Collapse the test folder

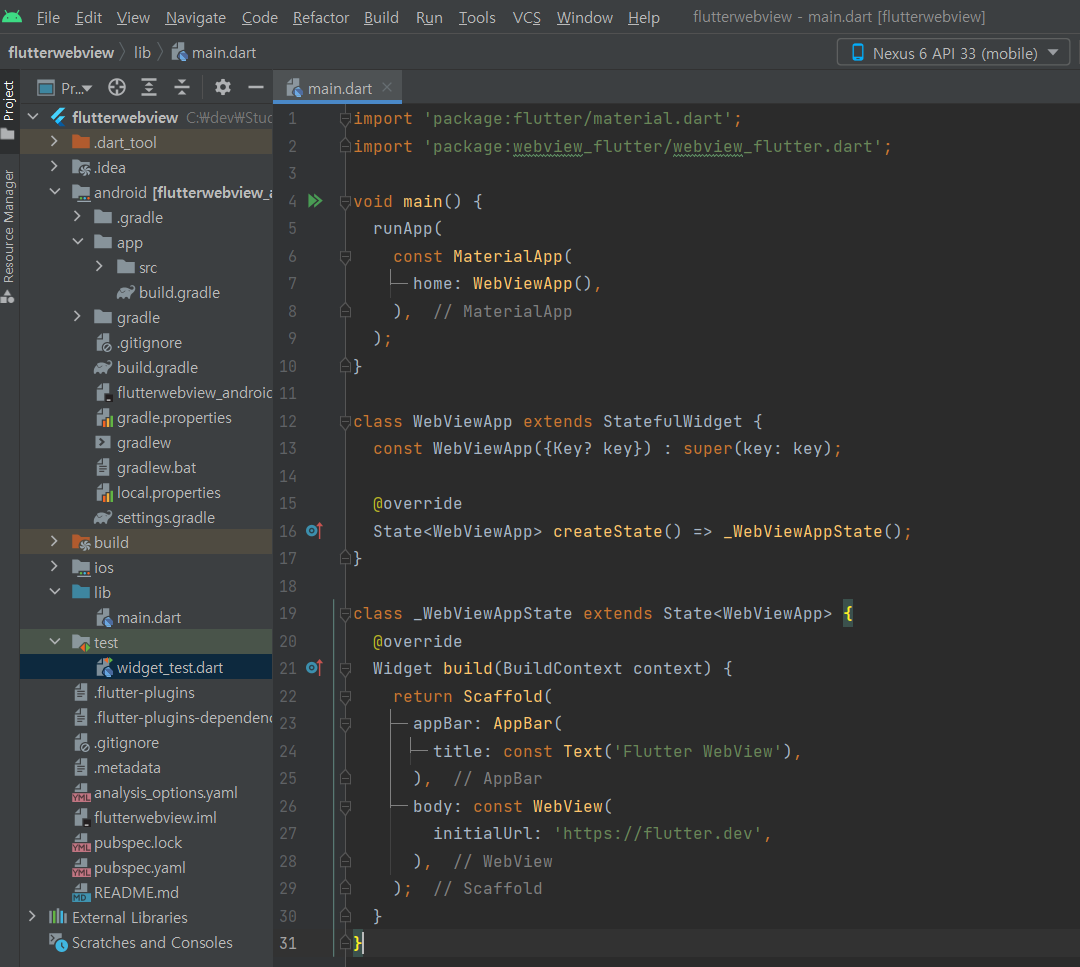point(54,642)
